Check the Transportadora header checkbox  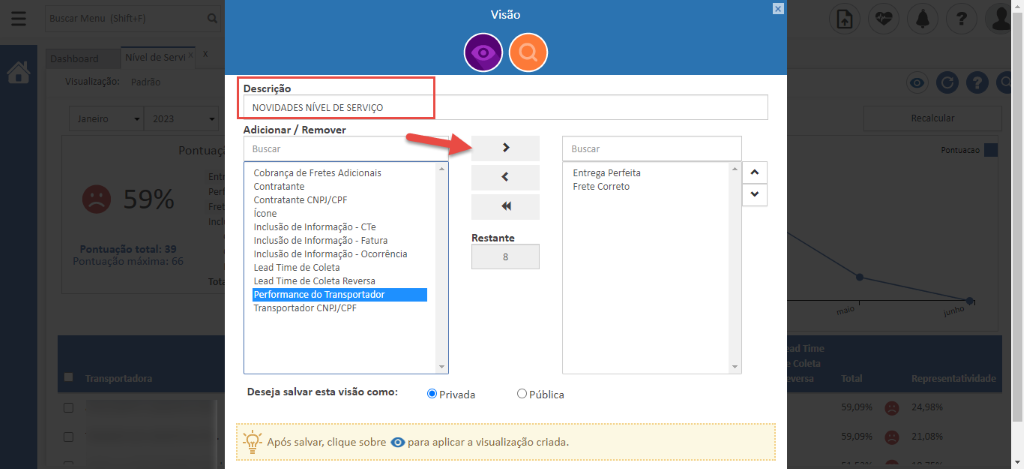tap(68, 378)
